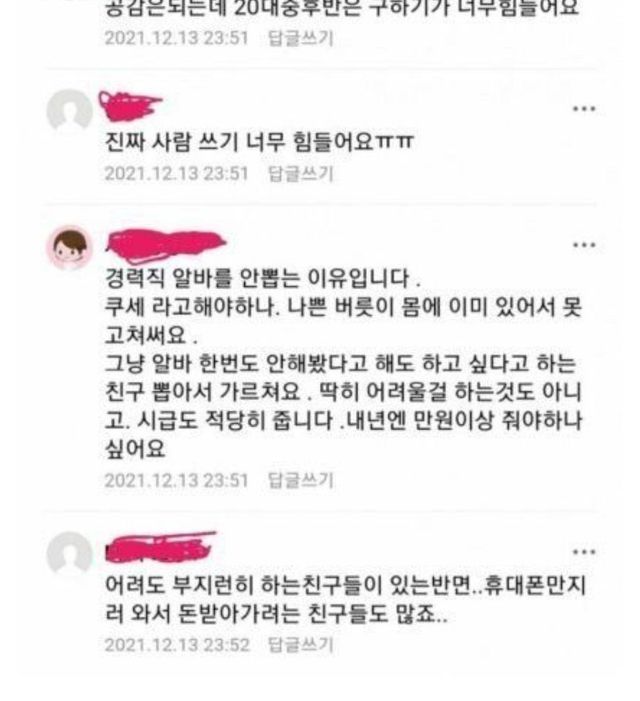The height and width of the screenshot is (701, 640).
Task: Click redacted username above '진짜 사람 쓰기'
Action: [x=130, y=106]
